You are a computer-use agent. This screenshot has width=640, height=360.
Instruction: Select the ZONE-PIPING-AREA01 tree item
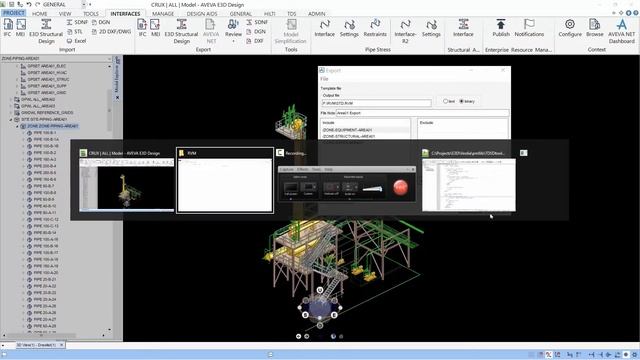[x=49, y=126]
